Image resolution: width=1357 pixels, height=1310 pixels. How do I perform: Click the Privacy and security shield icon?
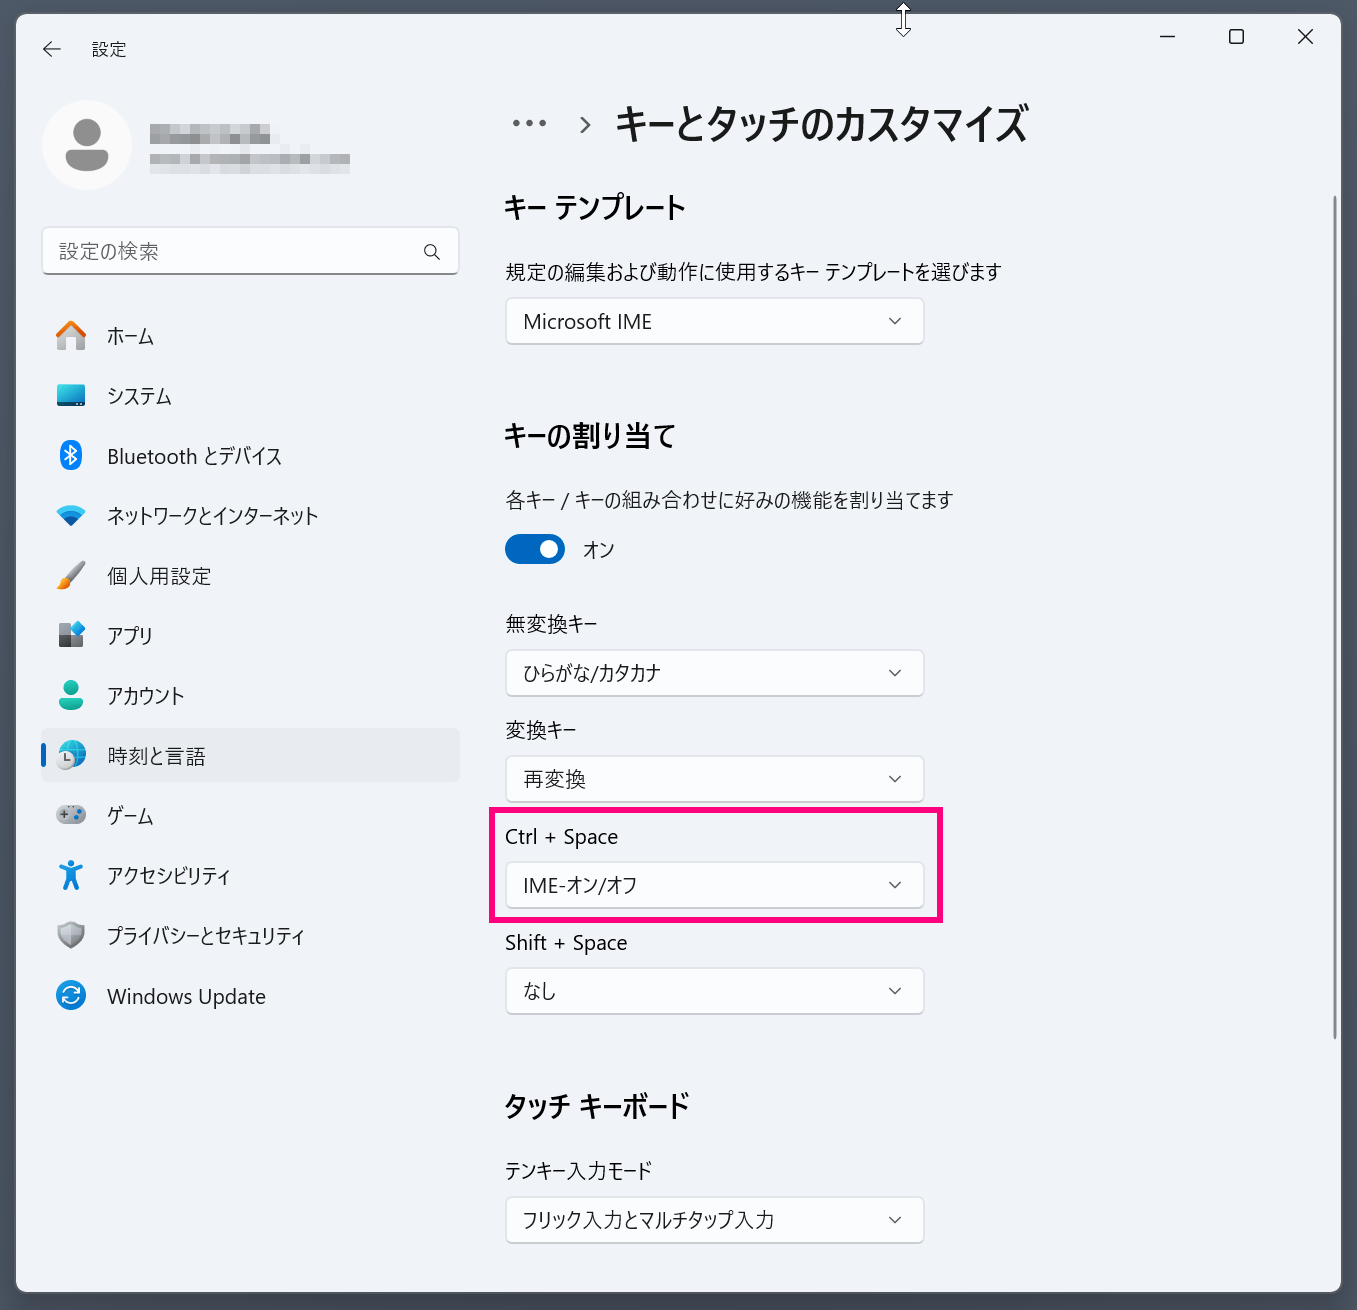71,936
